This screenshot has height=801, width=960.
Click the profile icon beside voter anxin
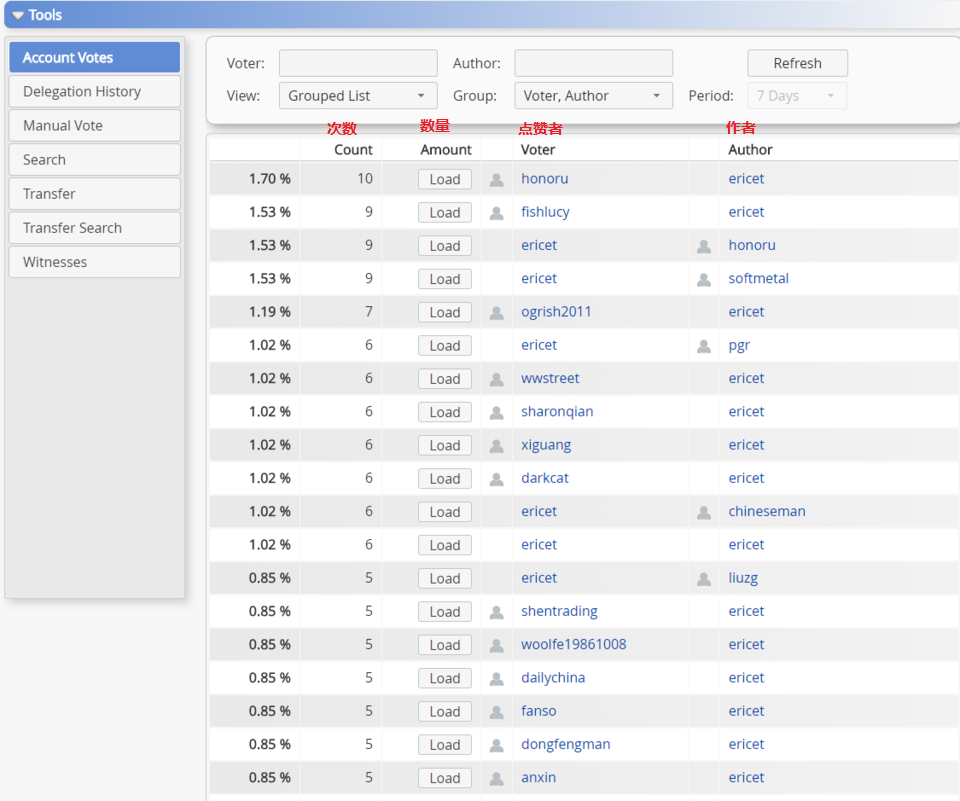click(496, 778)
